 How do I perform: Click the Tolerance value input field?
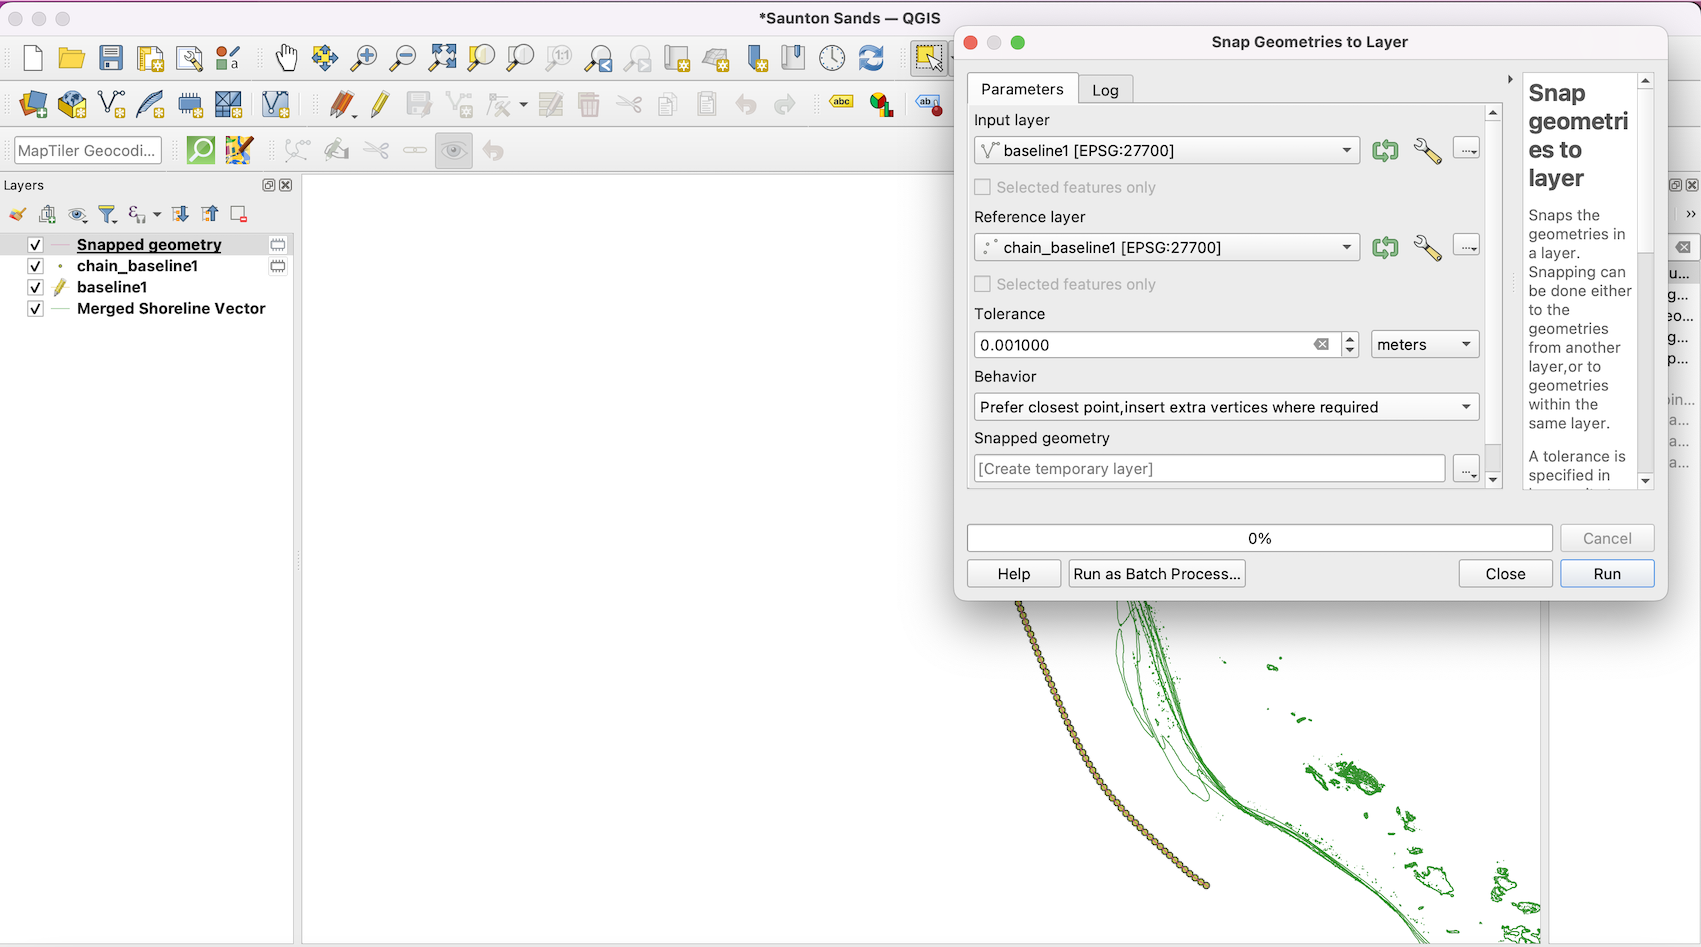click(x=1142, y=345)
